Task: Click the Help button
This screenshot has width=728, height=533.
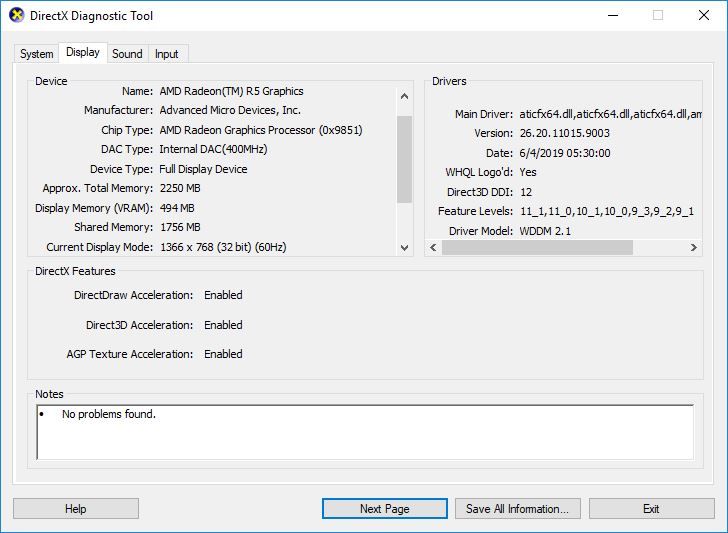Action: click(x=76, y=509)
